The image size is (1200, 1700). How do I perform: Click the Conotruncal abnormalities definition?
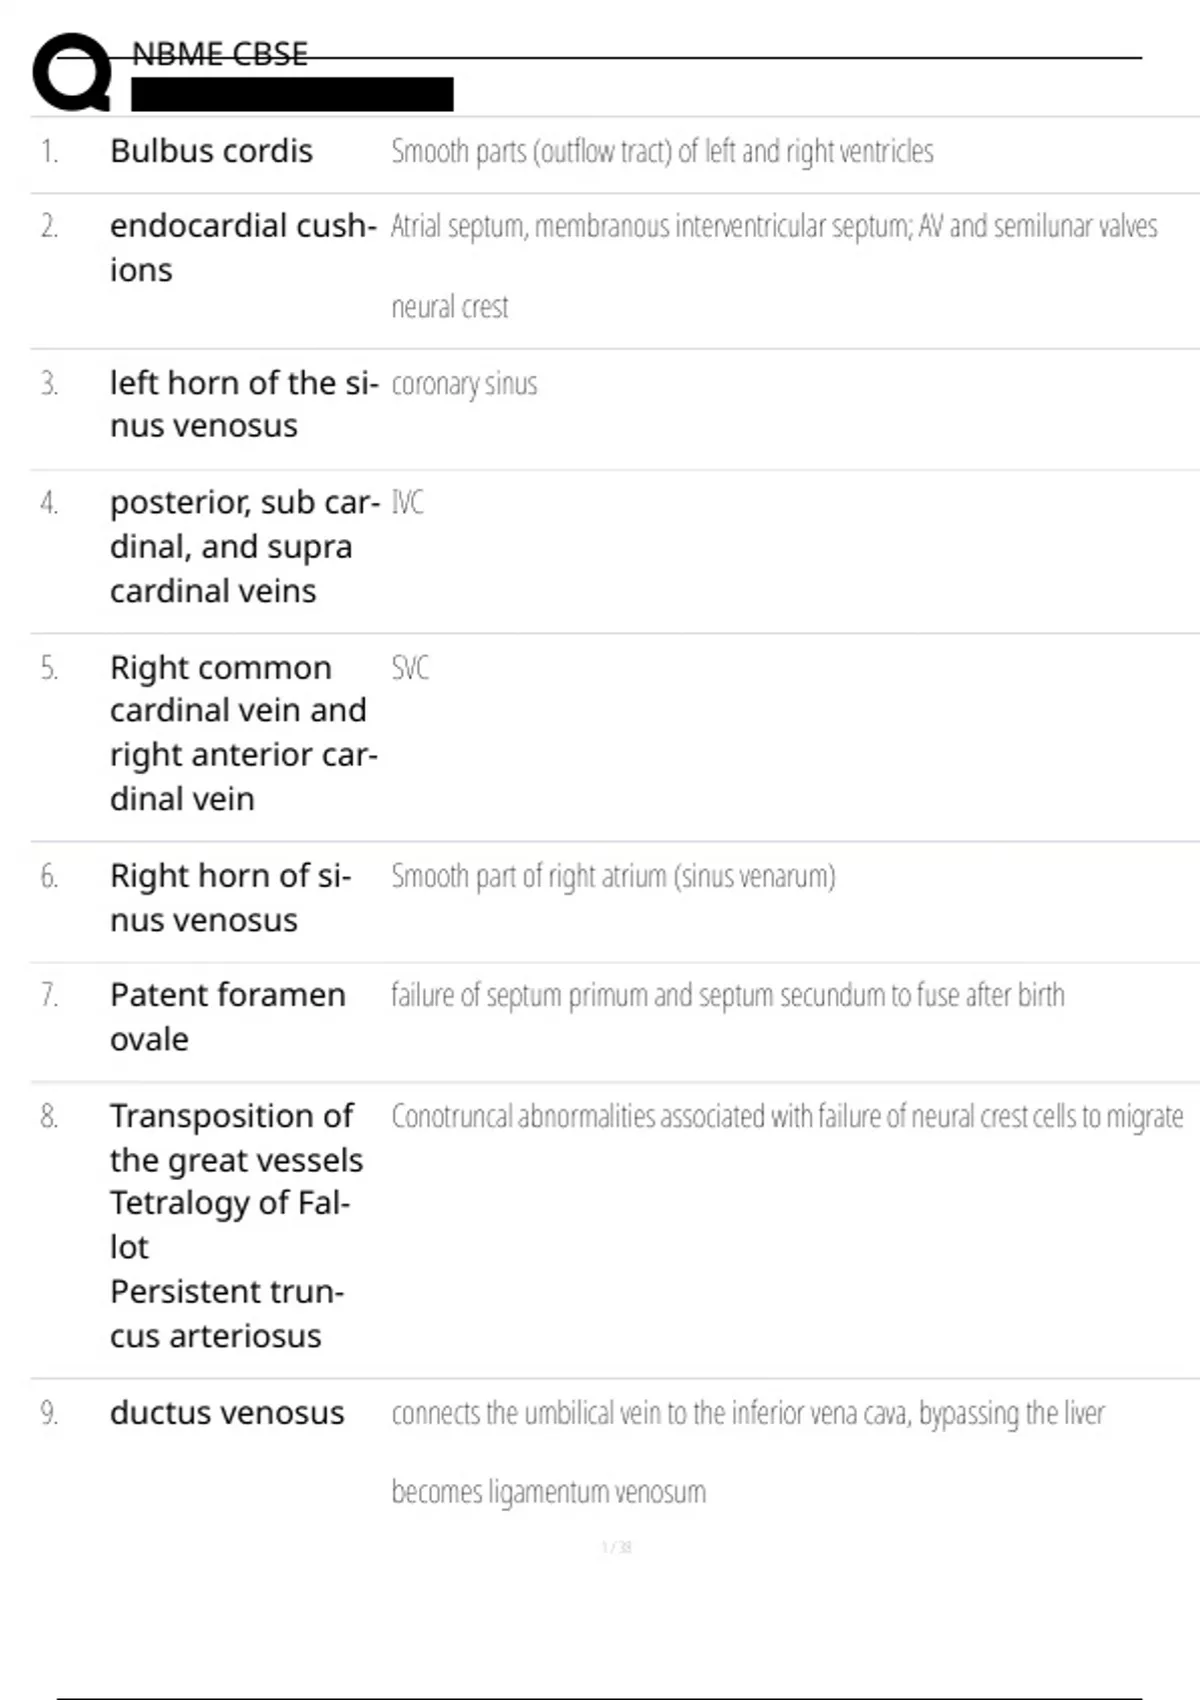coord(787,1116)
